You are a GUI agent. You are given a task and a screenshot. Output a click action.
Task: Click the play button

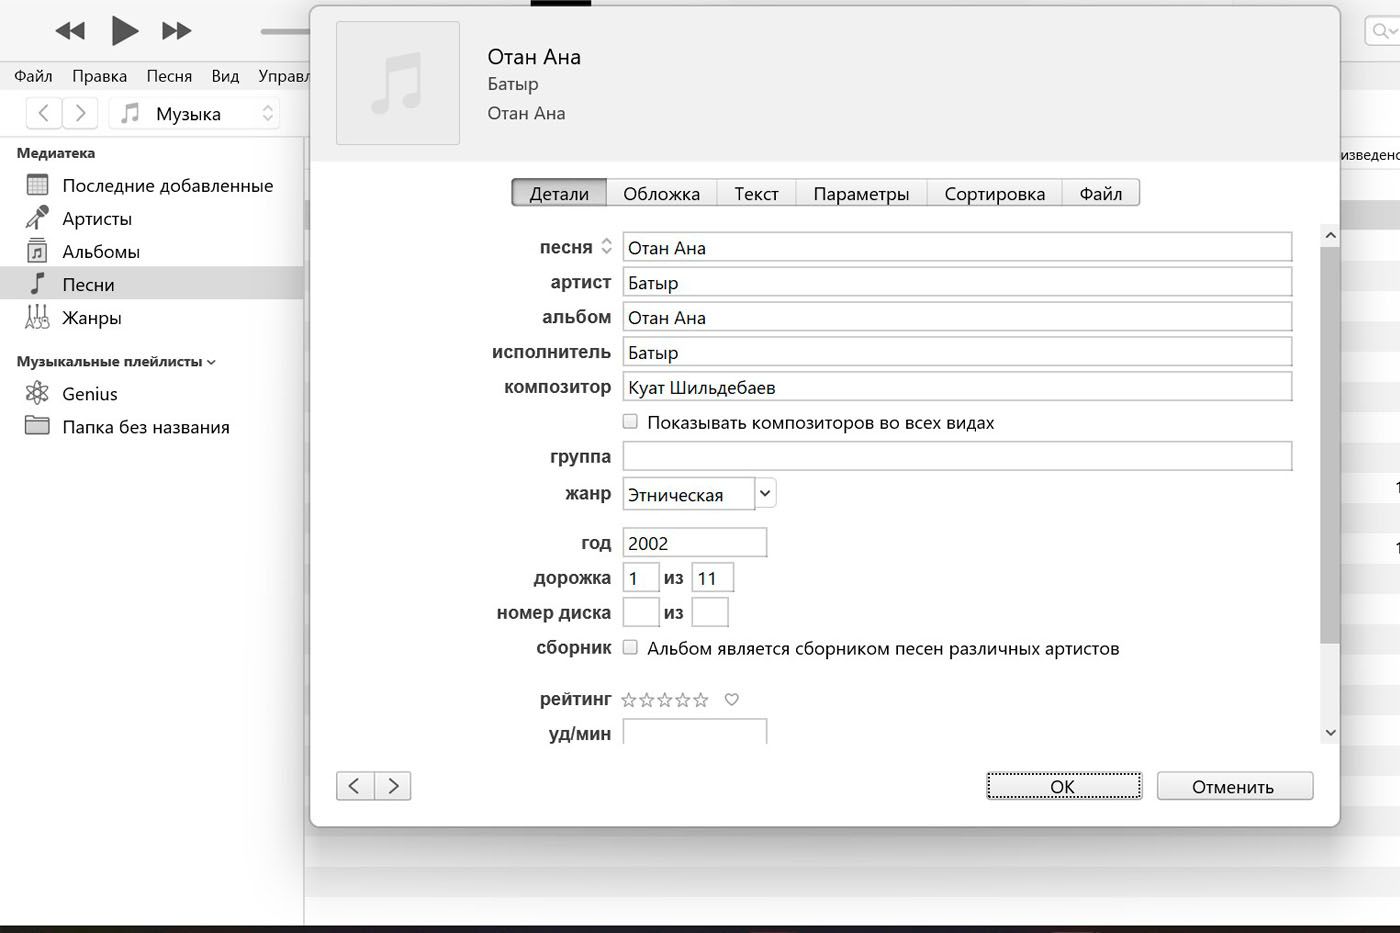(124, 31)
